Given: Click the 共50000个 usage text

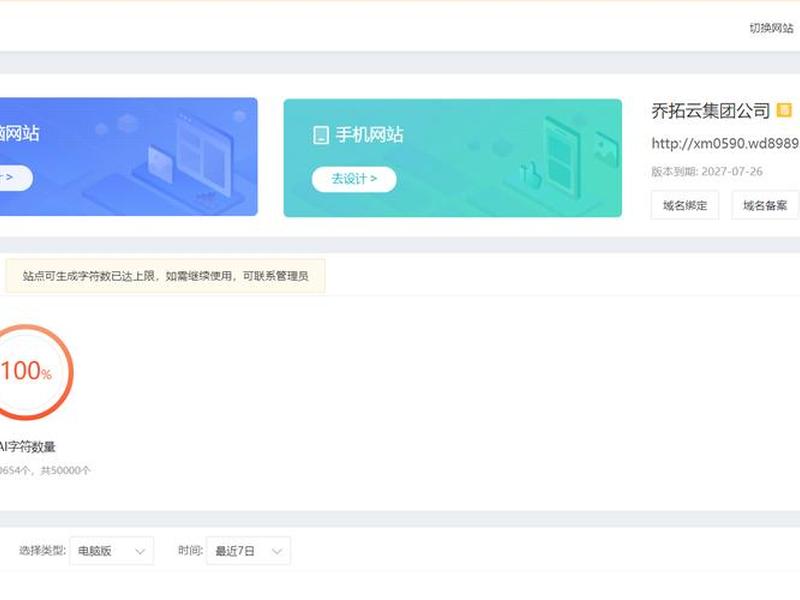Looking at the screenshot, I should pos(65,470).
